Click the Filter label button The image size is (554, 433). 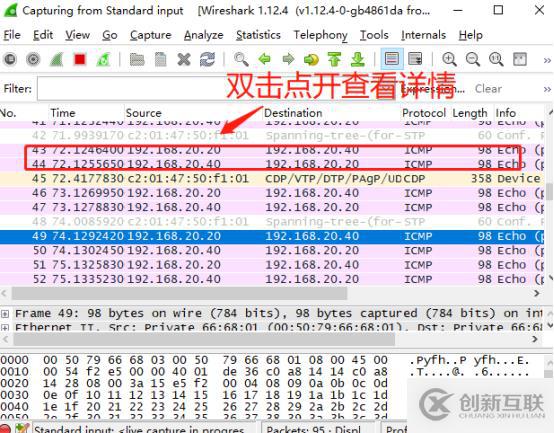18,88
